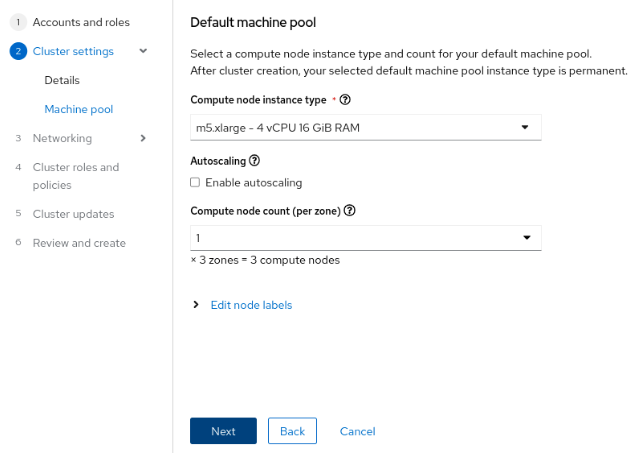633x453 pixels.
Task: Select Cluster roles and policies step
Action: click(76, 176)
